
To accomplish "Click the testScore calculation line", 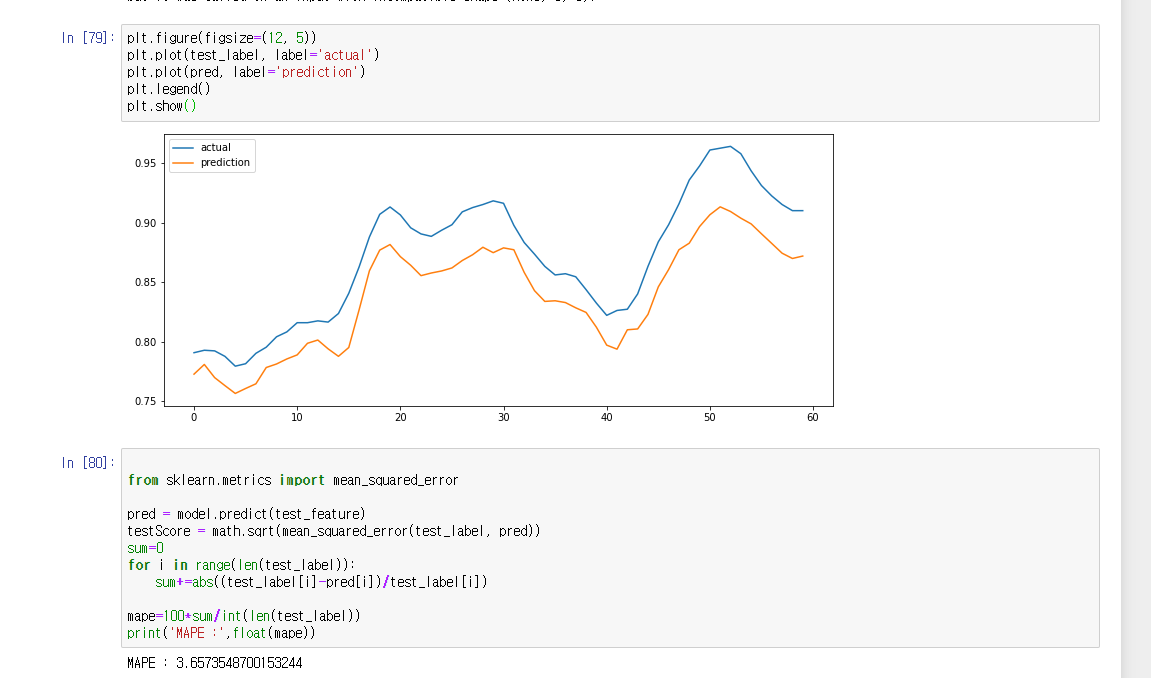I will [x=334, y=531].
